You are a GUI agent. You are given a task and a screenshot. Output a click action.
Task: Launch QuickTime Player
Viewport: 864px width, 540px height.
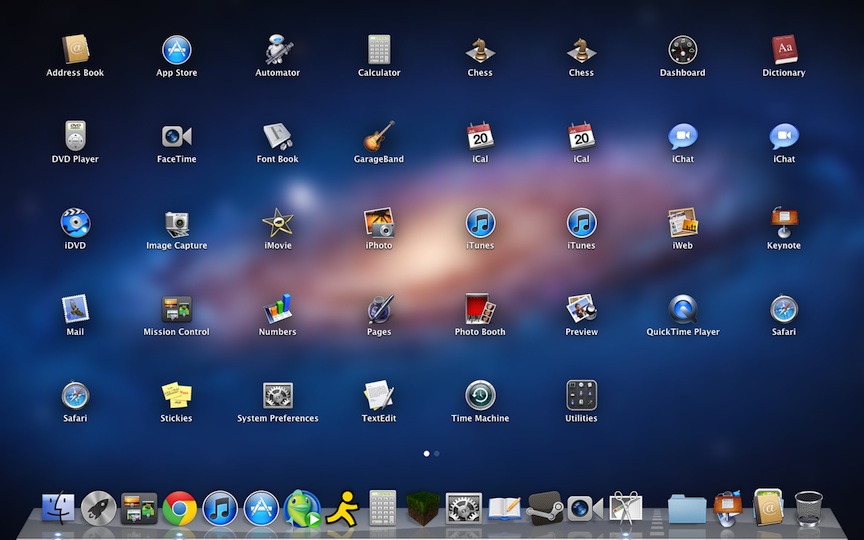pos(682,309)
